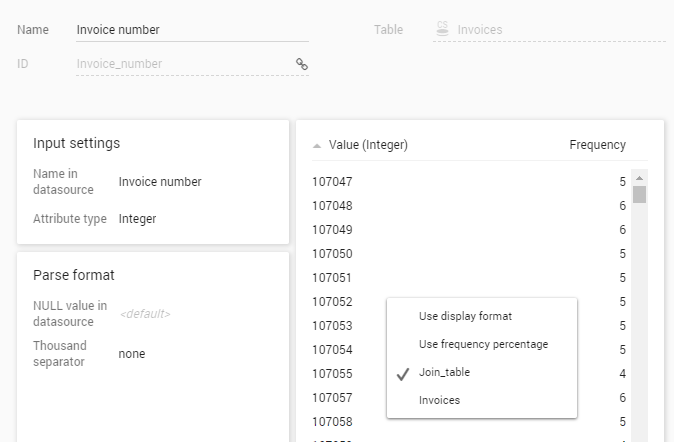Select the 107050 value row

click(332, 254)
